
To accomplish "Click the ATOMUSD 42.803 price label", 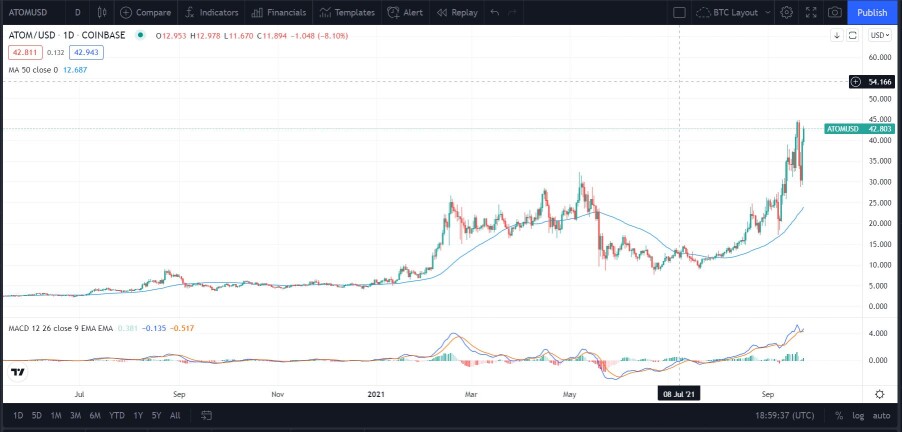I will 859,129.
